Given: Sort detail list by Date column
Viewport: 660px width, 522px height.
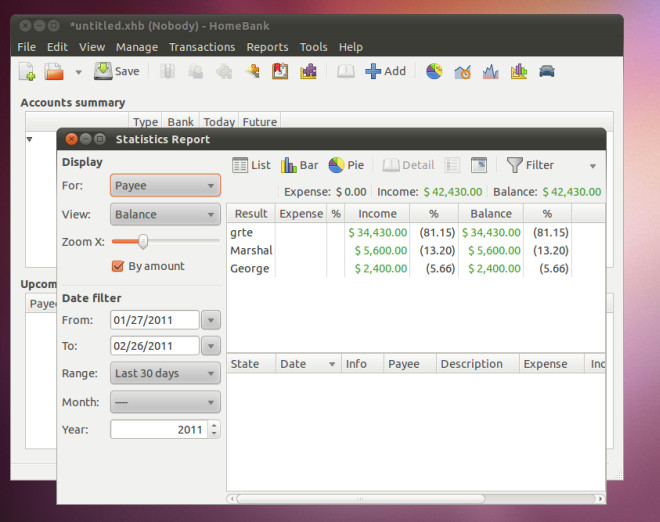Looking at the screenshot, I should coord(308,364).
